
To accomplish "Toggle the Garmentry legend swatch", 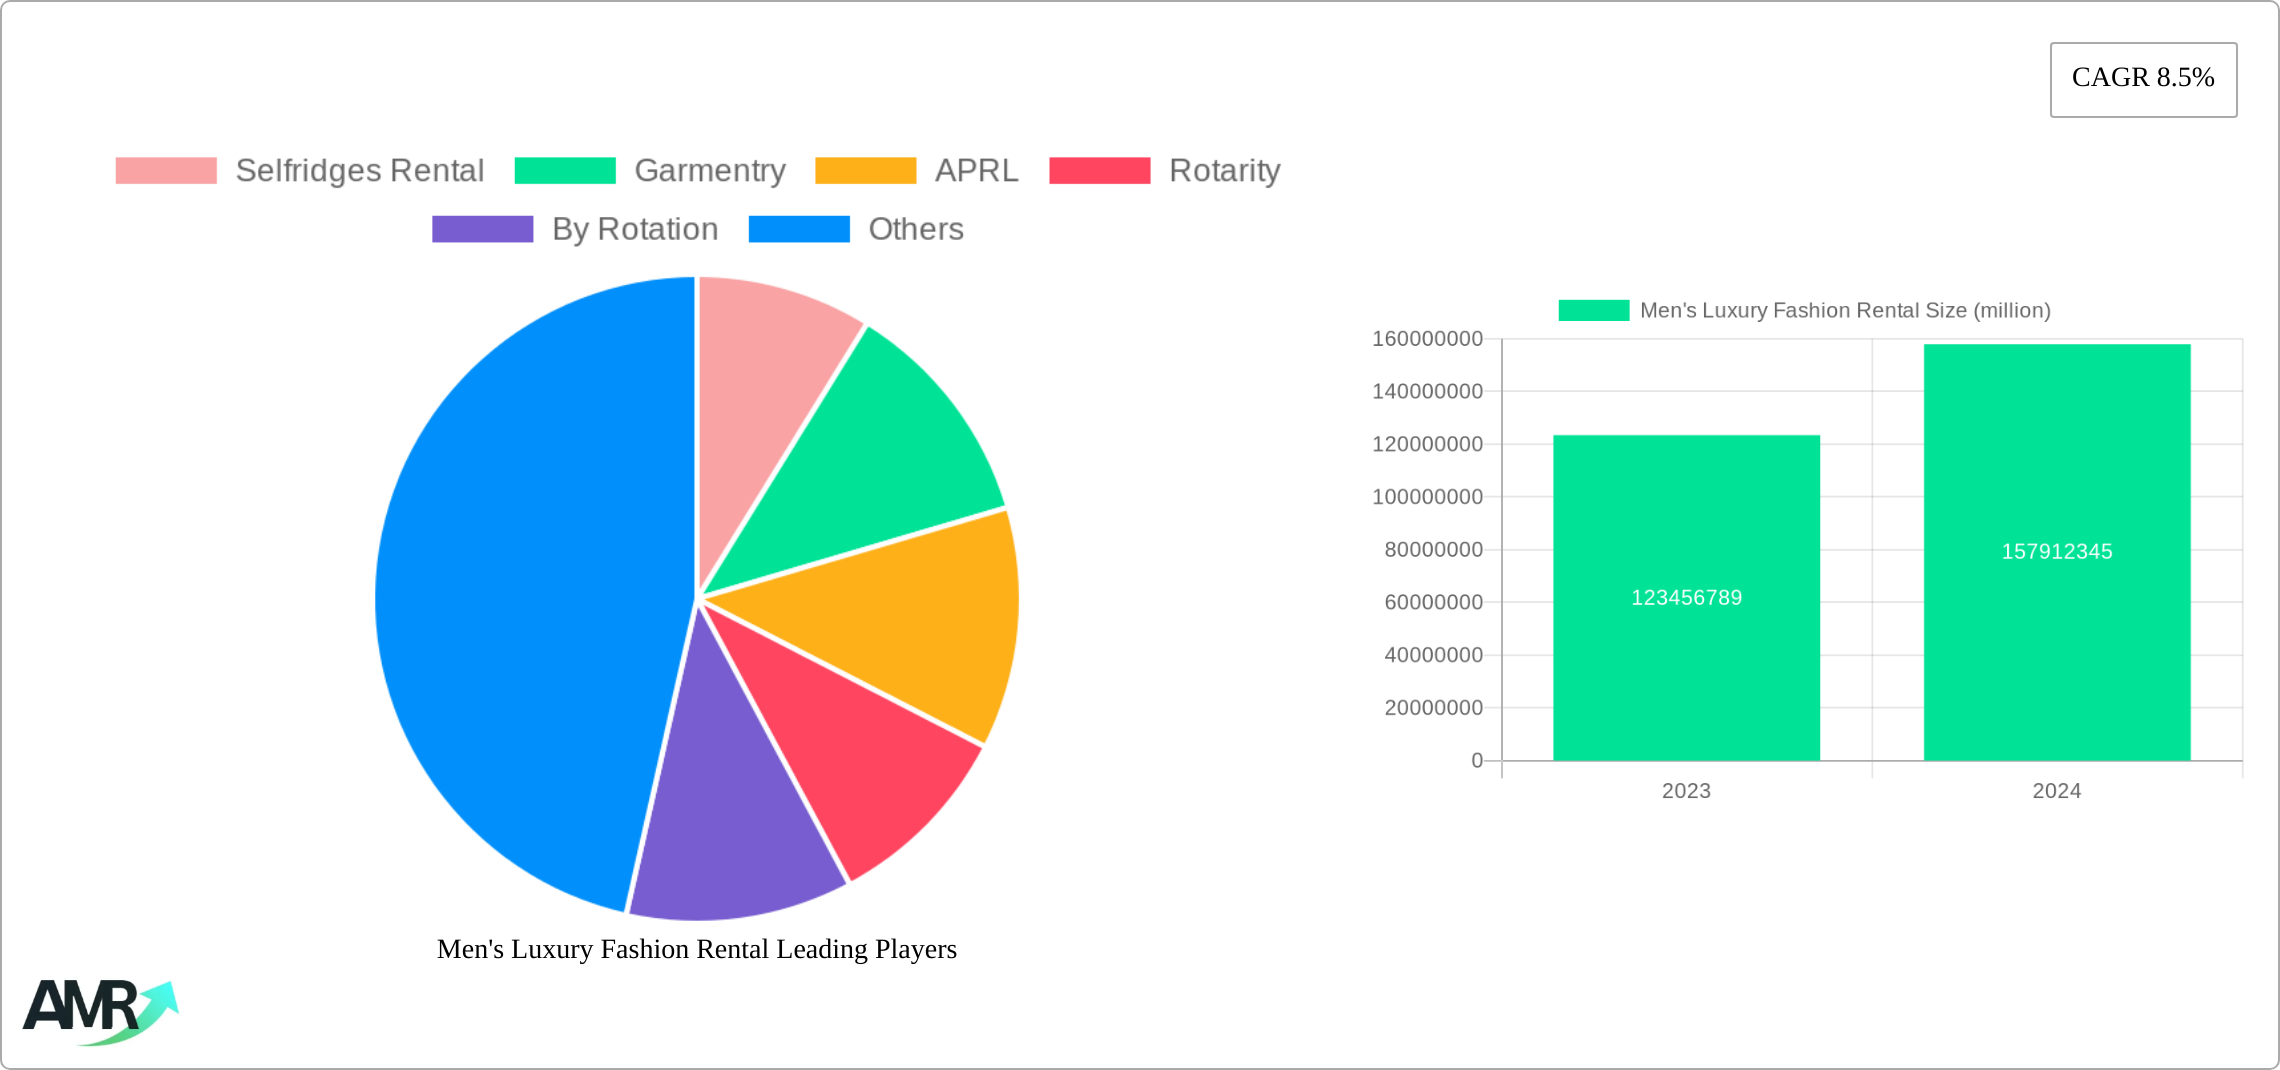I will pyautogui.click(x=565, y=170).
